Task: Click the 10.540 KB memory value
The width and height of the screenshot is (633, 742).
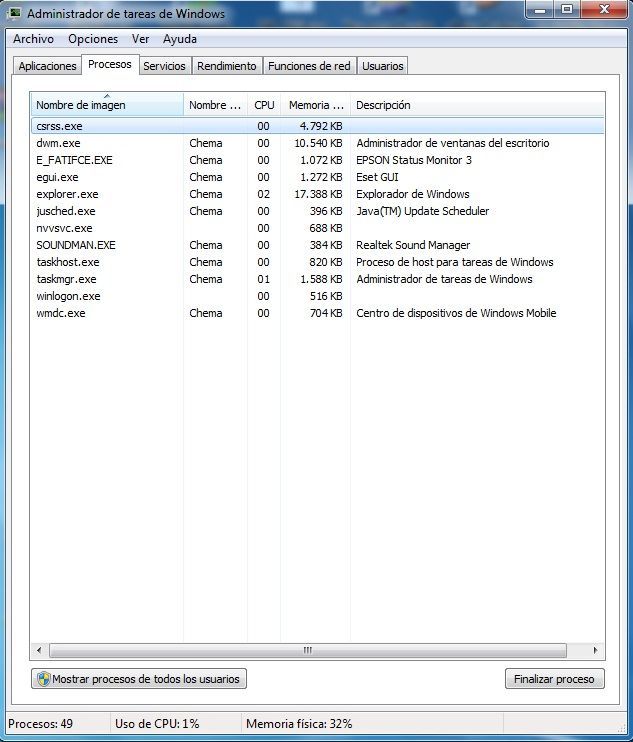Action: click(x=318, y=143)
